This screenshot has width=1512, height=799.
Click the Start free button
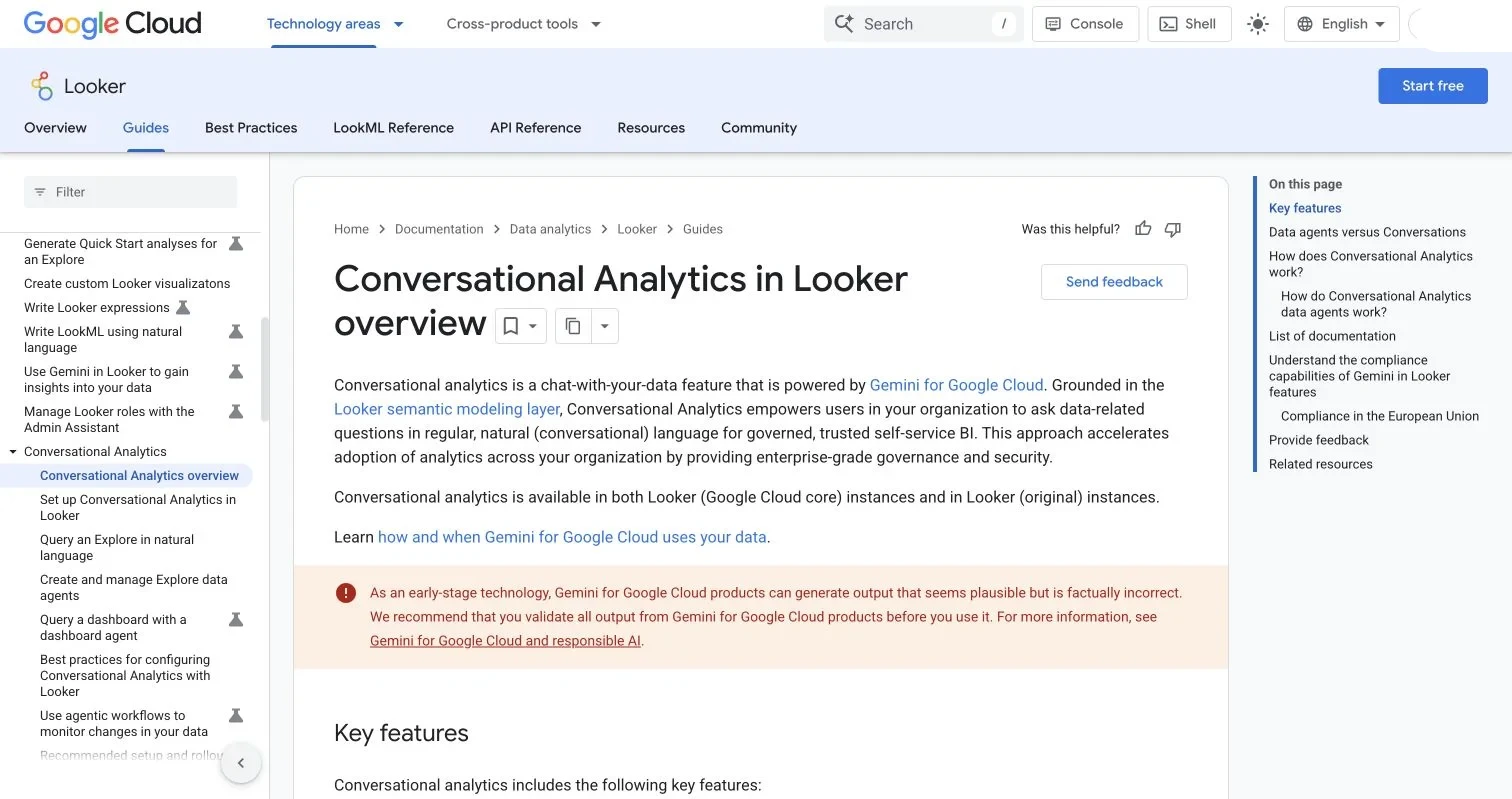[x=1432, y=86]
